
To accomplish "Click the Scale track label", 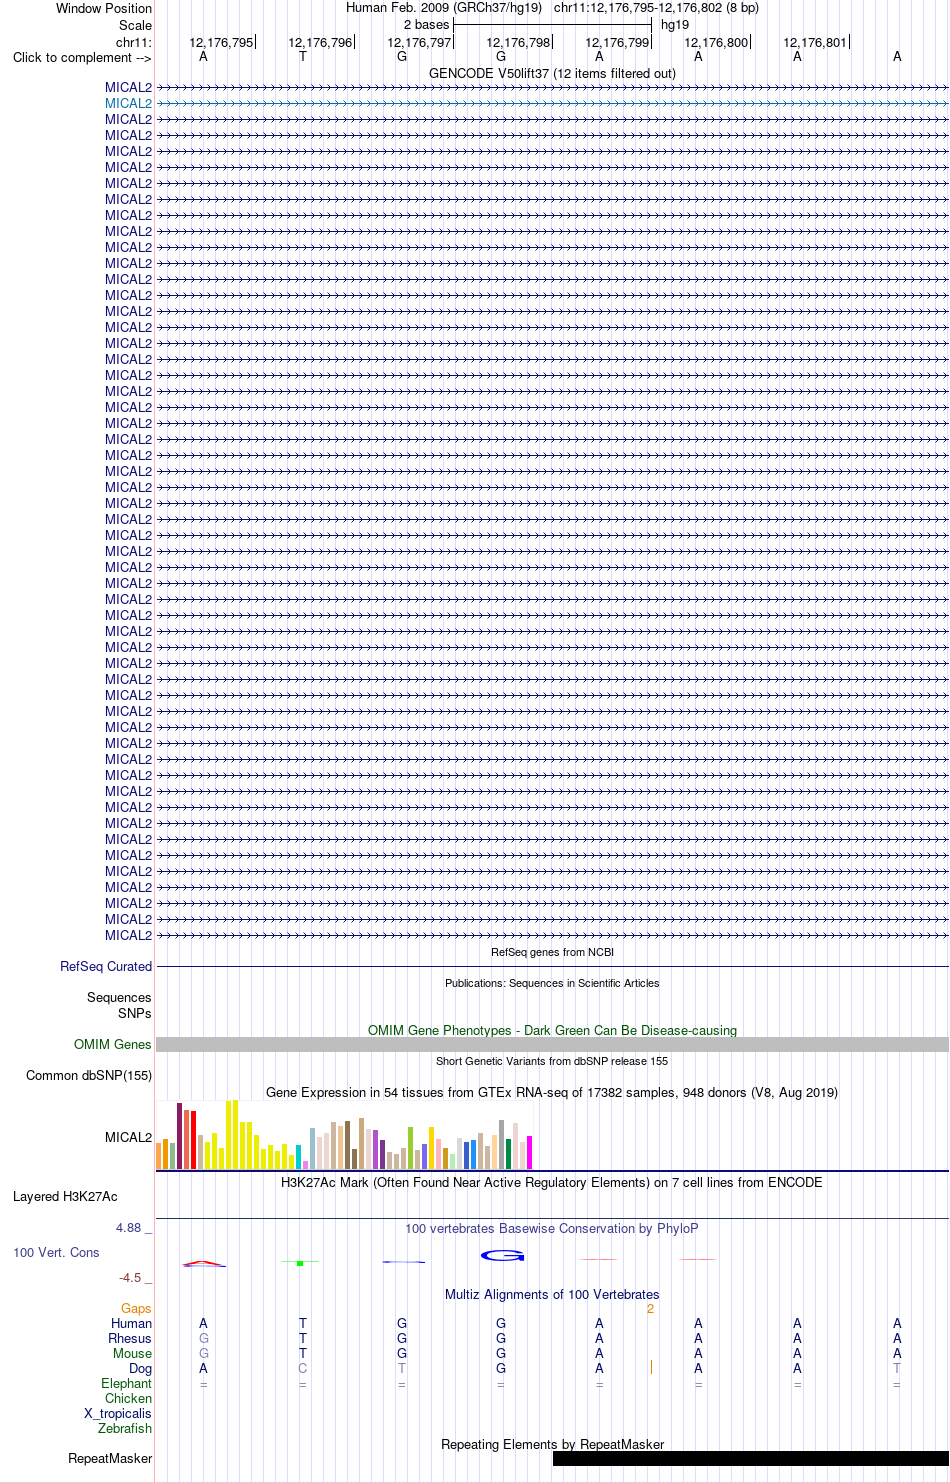I will [136, 25].
